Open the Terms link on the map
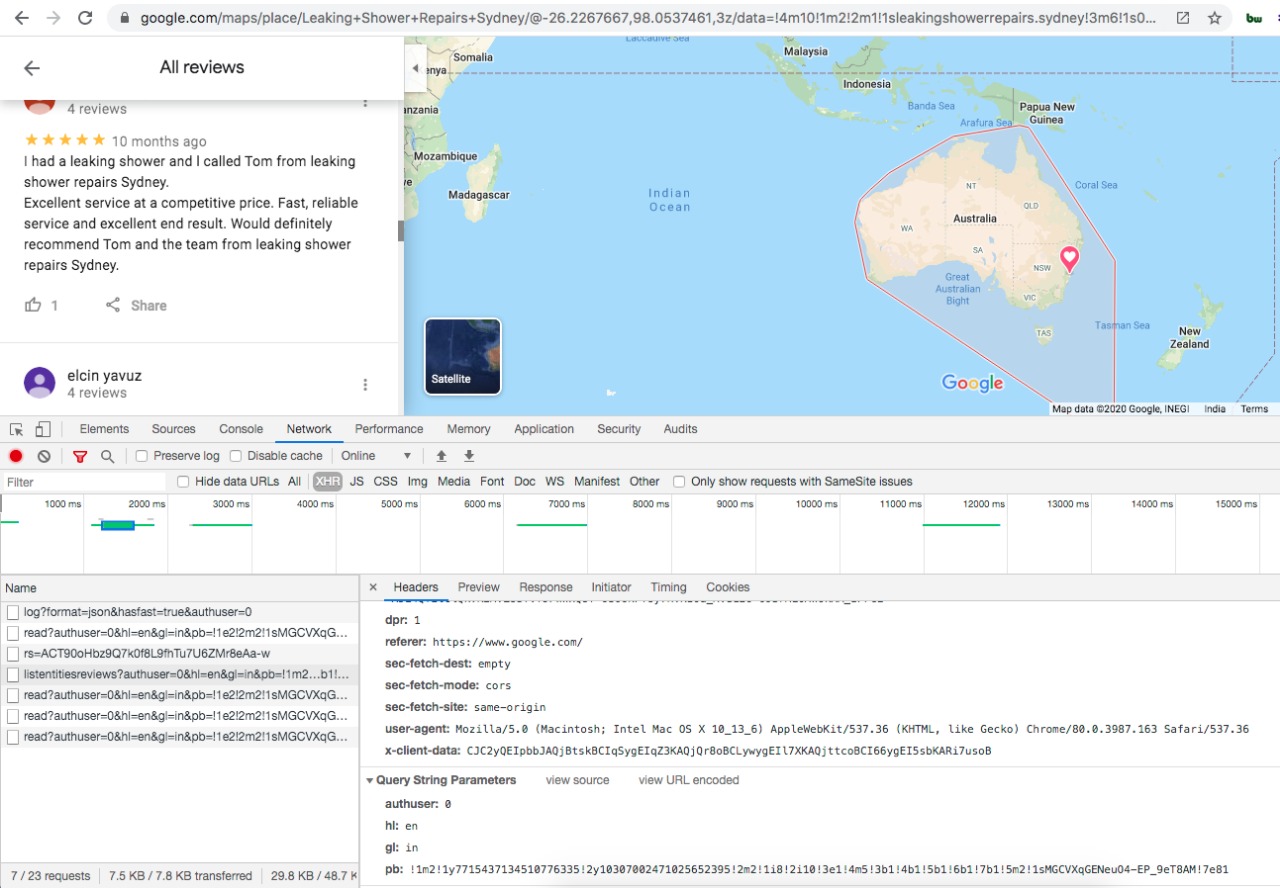The image size is (1280, 888). 1254,409
